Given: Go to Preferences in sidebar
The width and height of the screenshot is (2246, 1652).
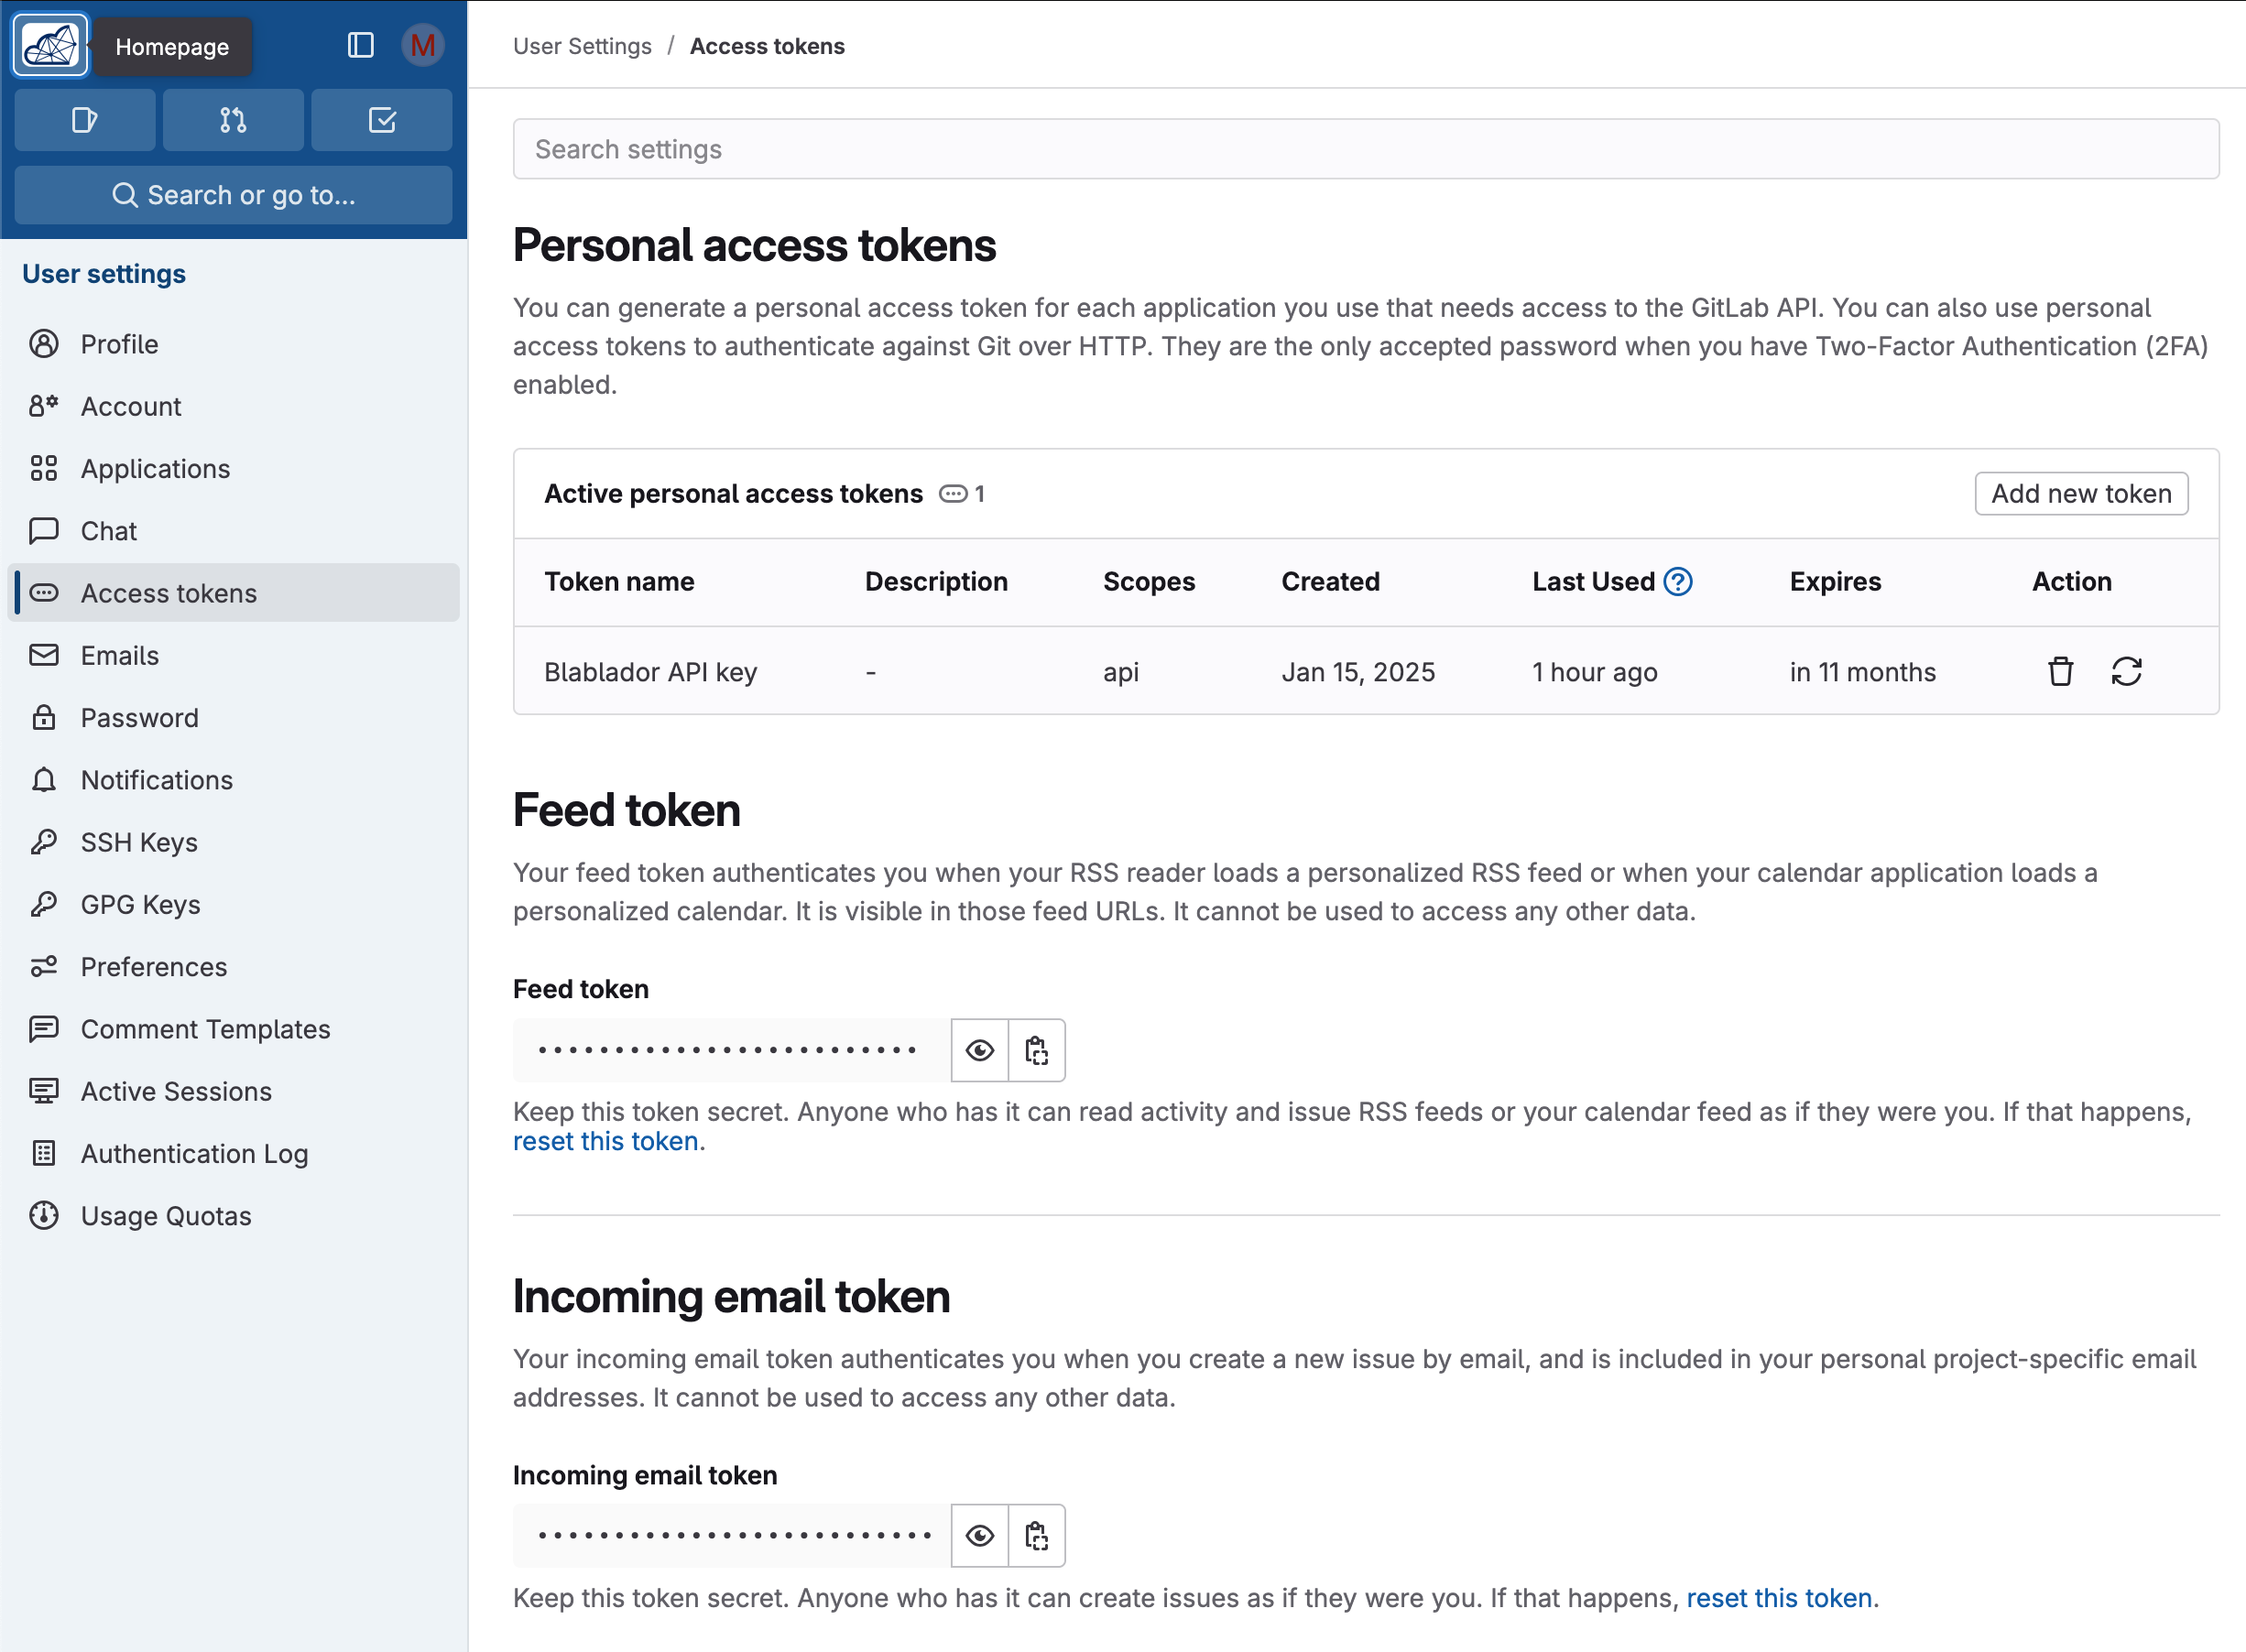Looking at the screenshot, I should 154,966.
